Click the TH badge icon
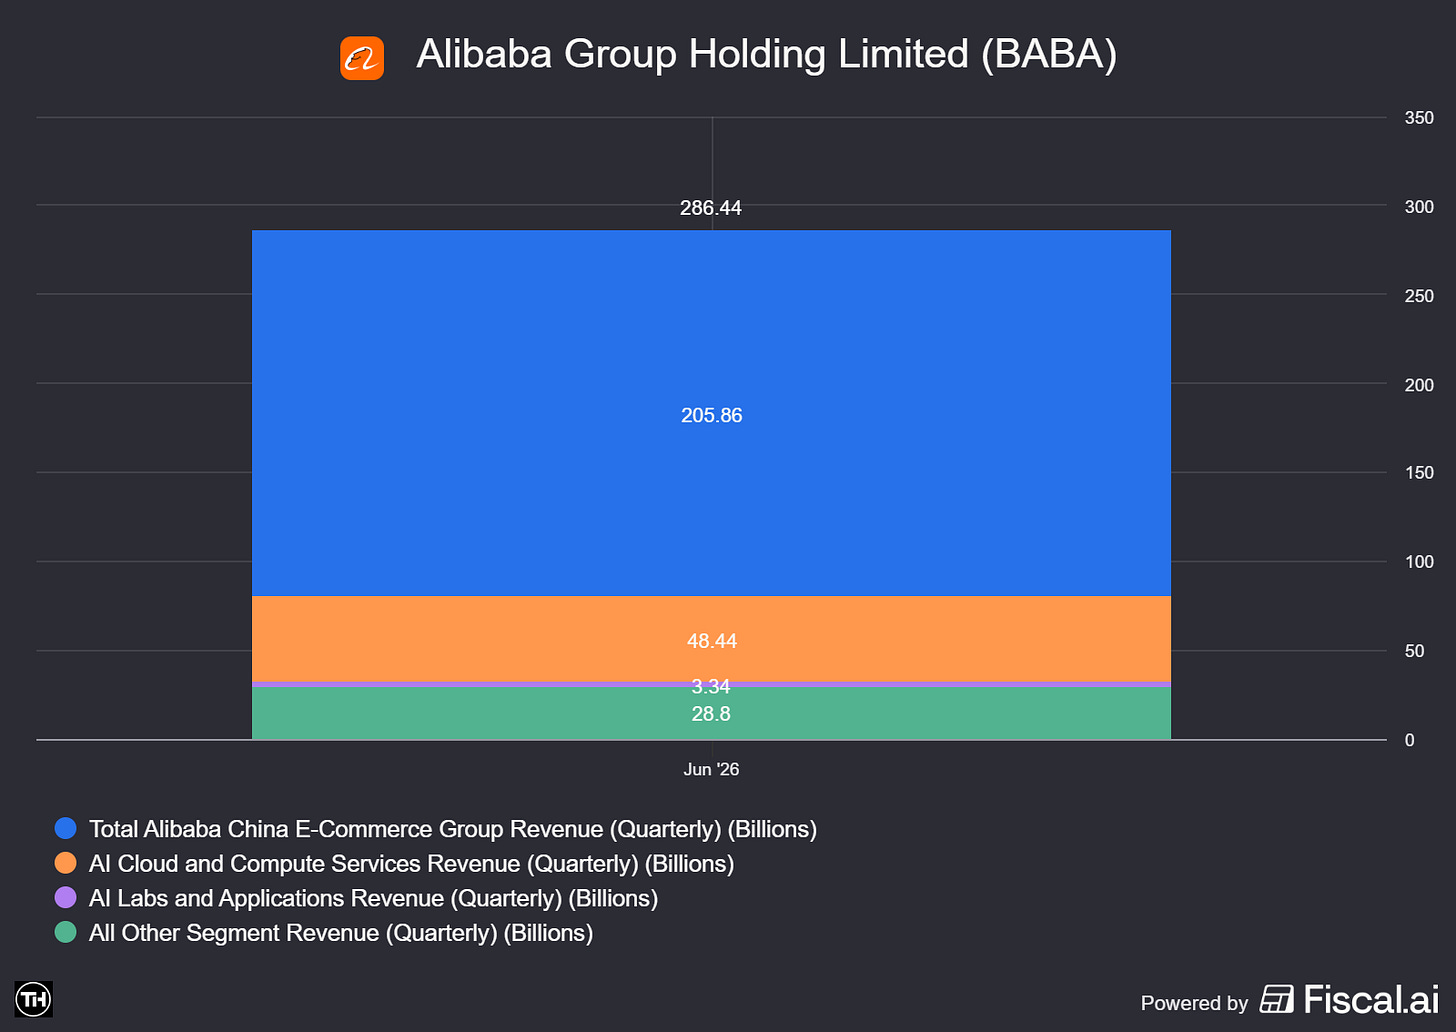The width and height of the screenshot is (1456, 1032). pos(34,998)
